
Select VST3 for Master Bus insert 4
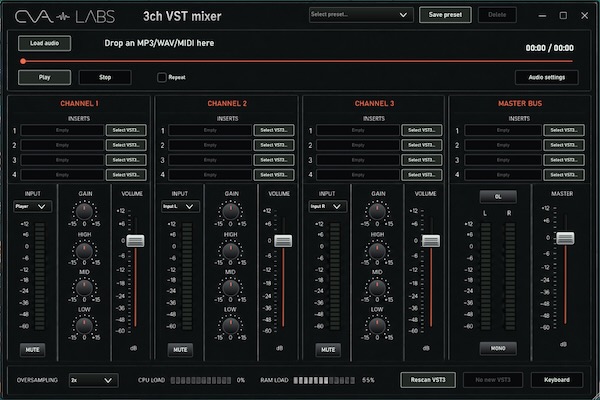(564, 175)
